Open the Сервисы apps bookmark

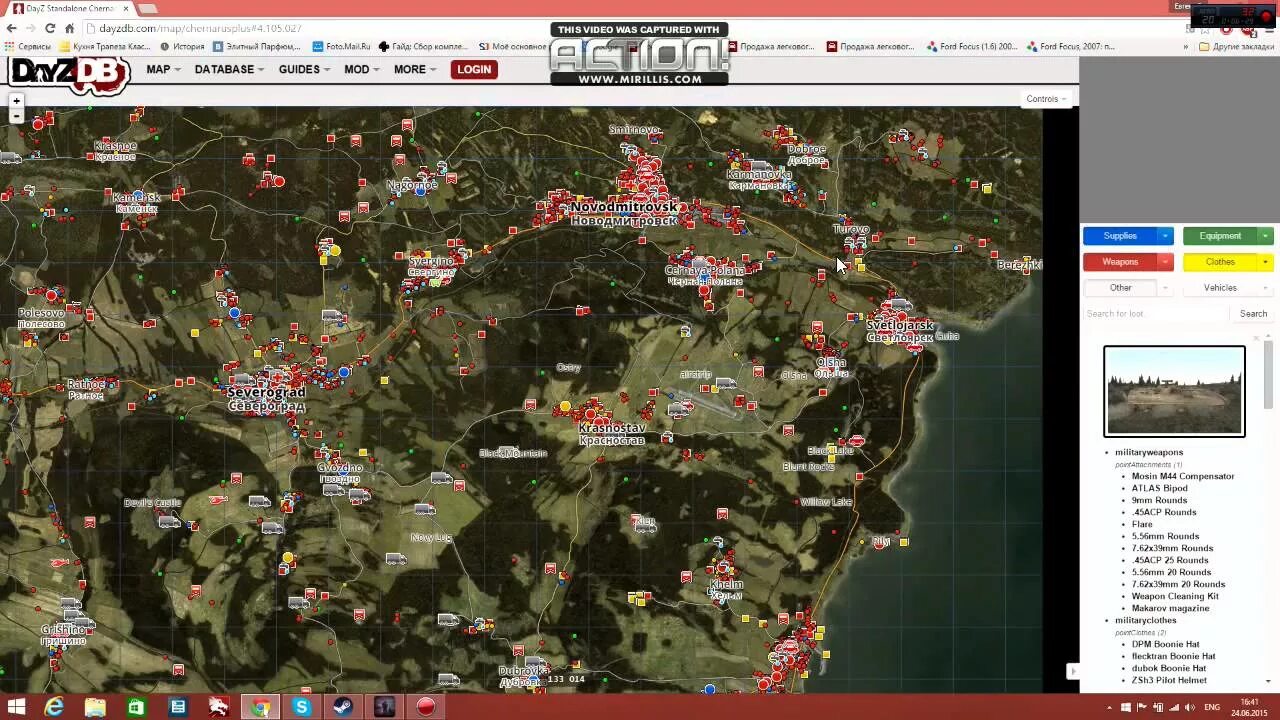click(x=28, y=46)
